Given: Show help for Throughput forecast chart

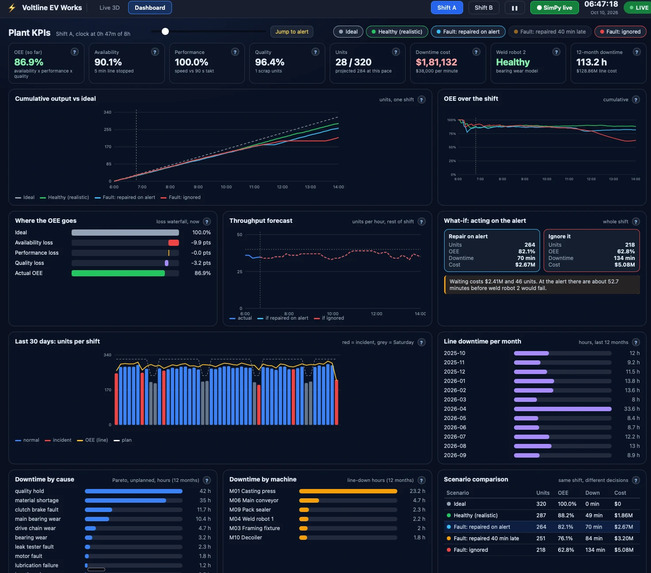Looking at the screenshot, I should (x=421, y=222).
